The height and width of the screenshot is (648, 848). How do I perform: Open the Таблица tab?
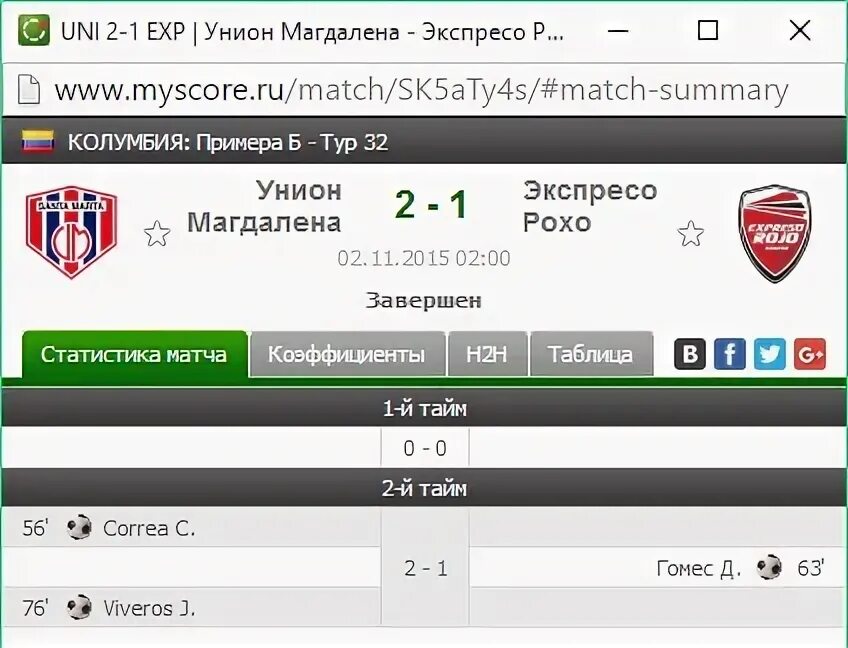click(x=591, y=354)
